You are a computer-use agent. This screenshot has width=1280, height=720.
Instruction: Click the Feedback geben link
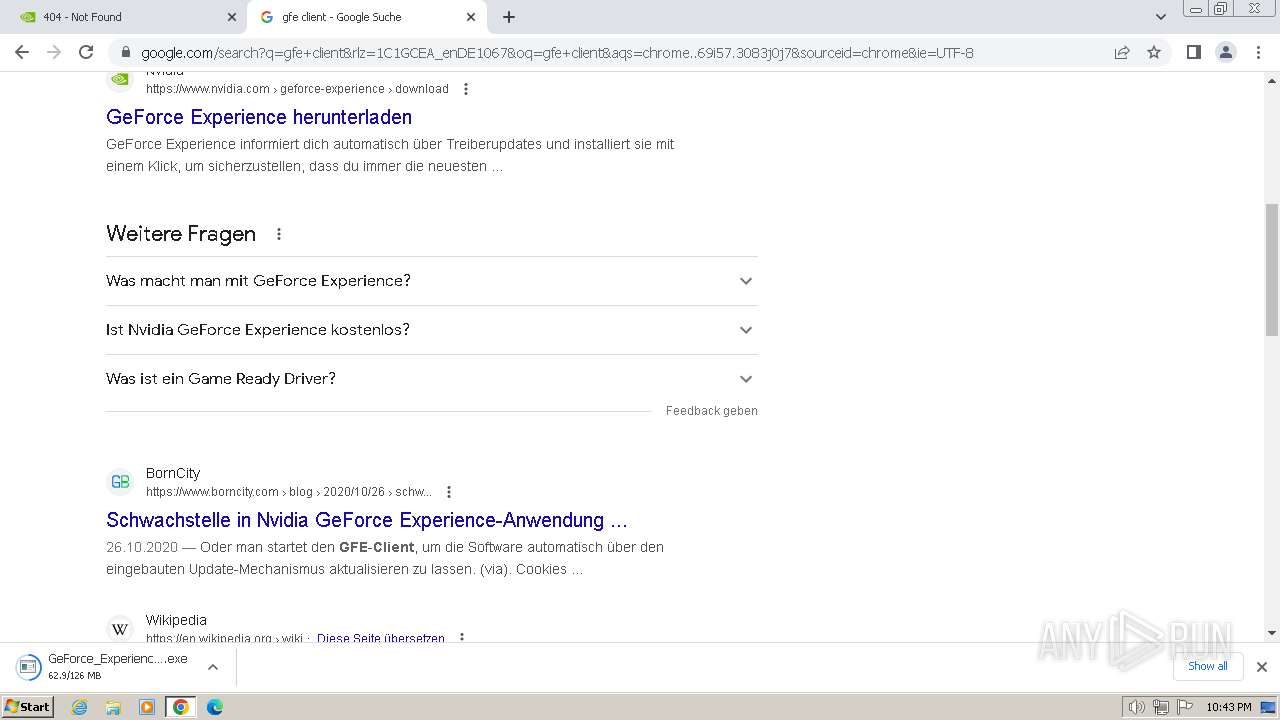pos(712,411)
